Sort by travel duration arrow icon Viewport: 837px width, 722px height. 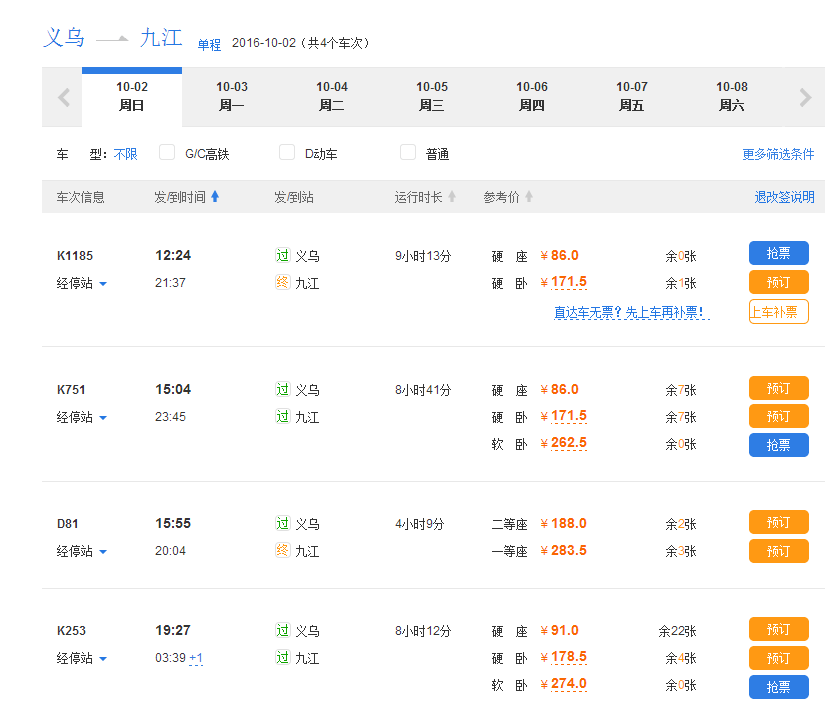(x=452, y=196)
